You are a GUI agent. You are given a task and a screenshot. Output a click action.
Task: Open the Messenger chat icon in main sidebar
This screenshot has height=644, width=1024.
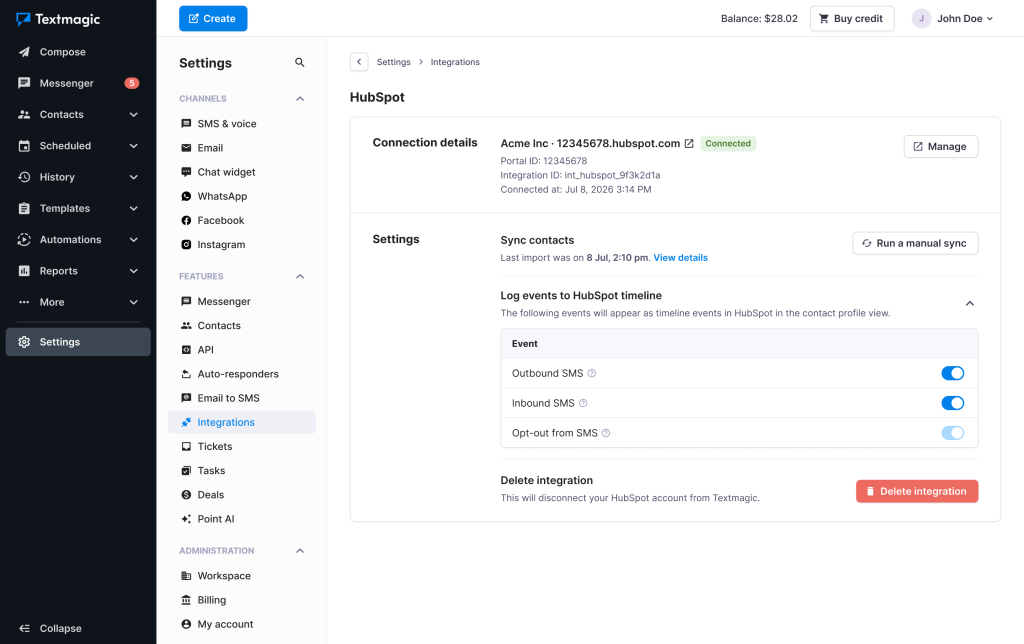click(24, 83)
